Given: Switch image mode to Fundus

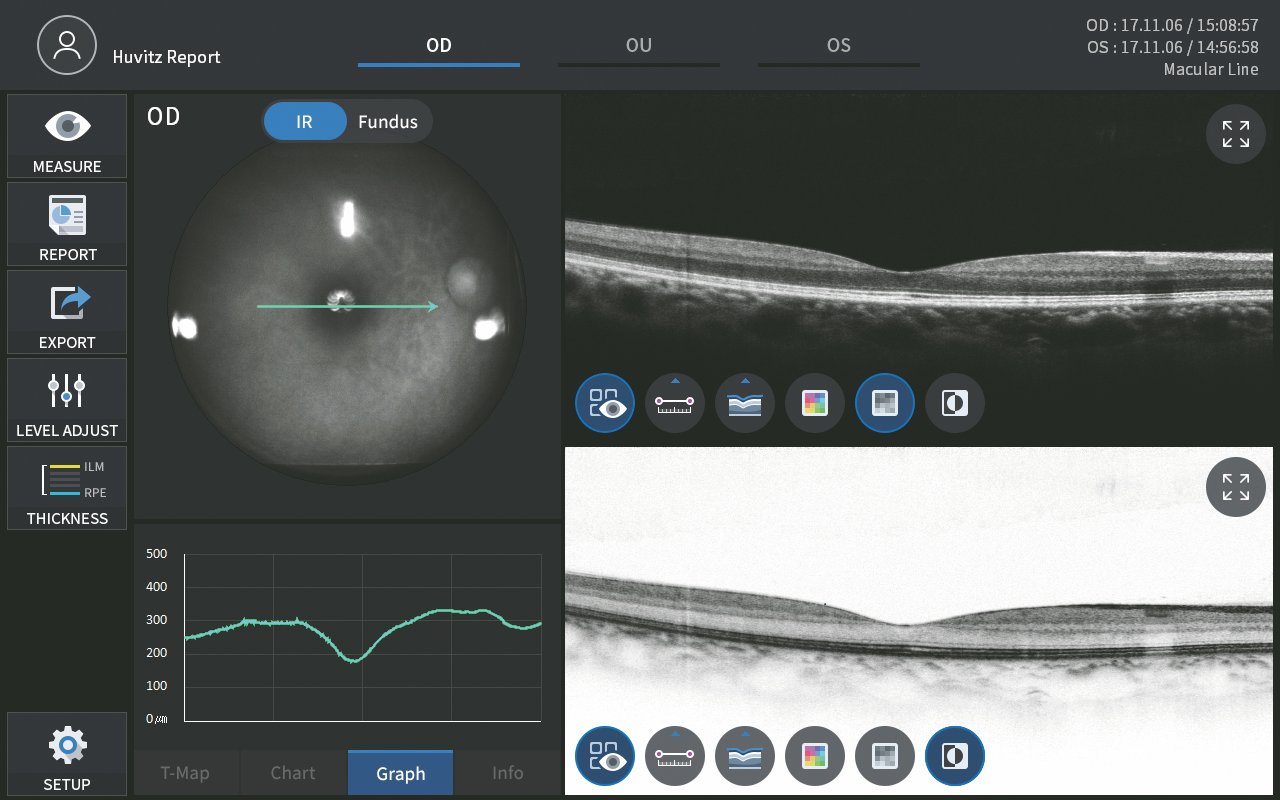Looking at the screenshot, I should tap(388, 122).
